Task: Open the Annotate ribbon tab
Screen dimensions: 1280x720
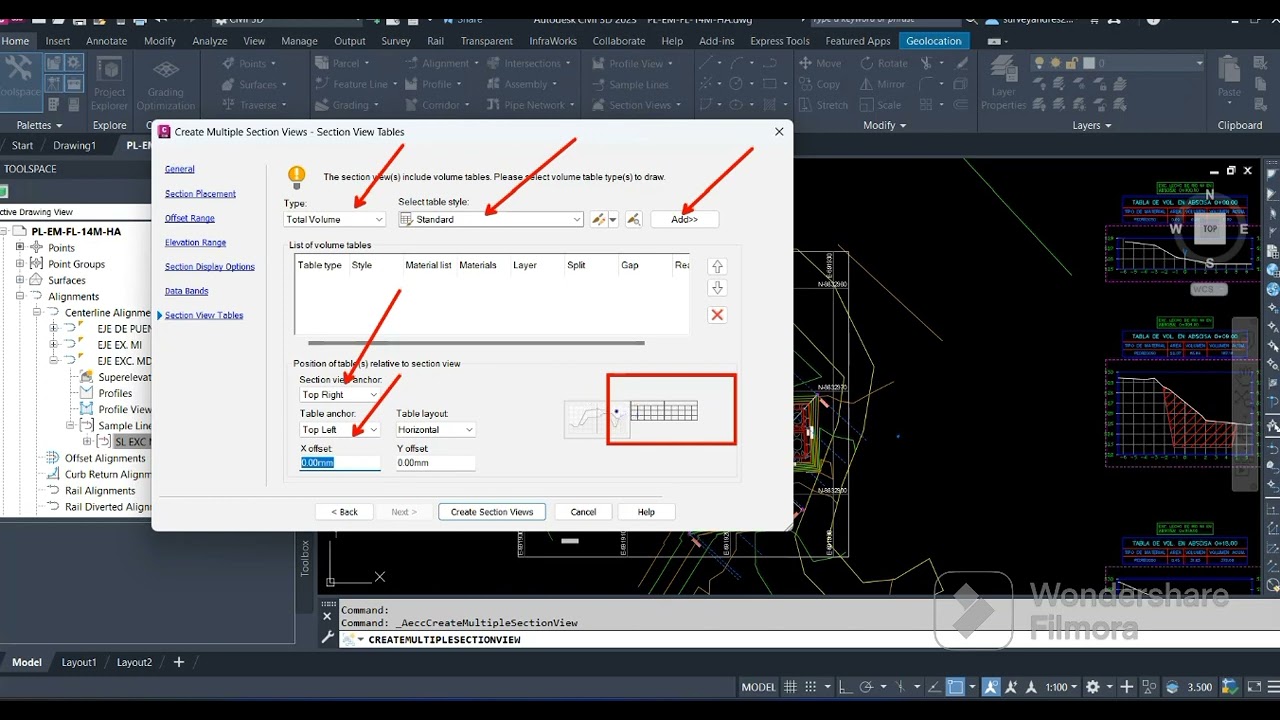Action: tap(107, 41)
